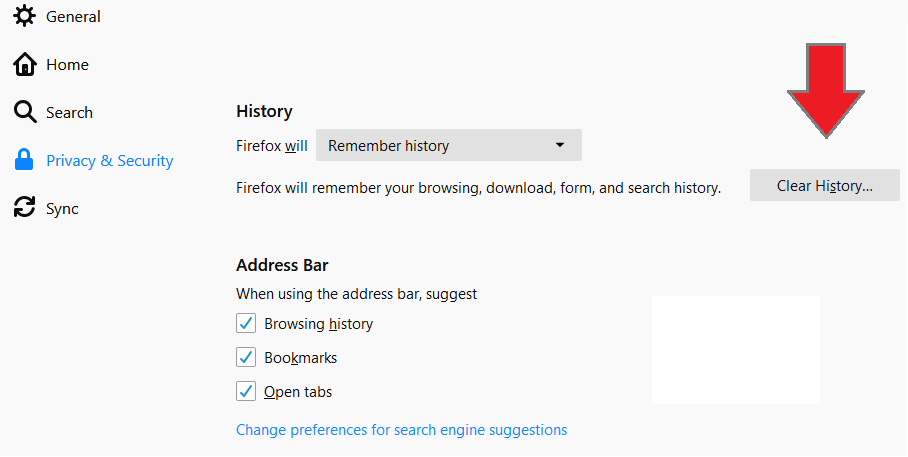Toggle the Bookmarks suggestion checkbox

point(246,357)
